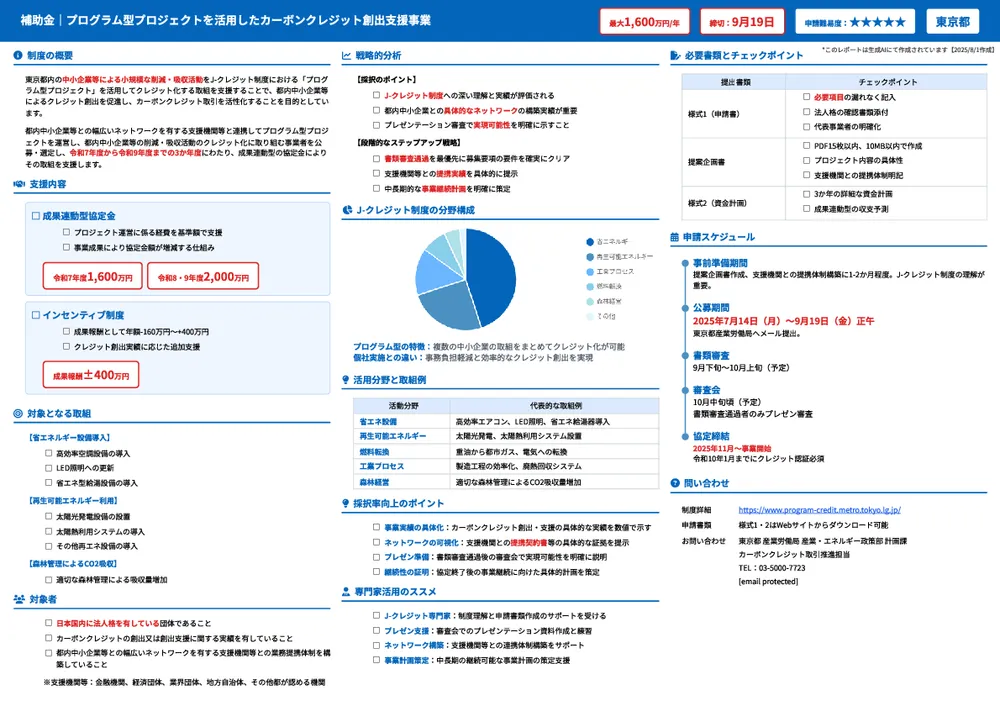Tick the プロジェクト内容の具体性 checkbox

(806, 160)
